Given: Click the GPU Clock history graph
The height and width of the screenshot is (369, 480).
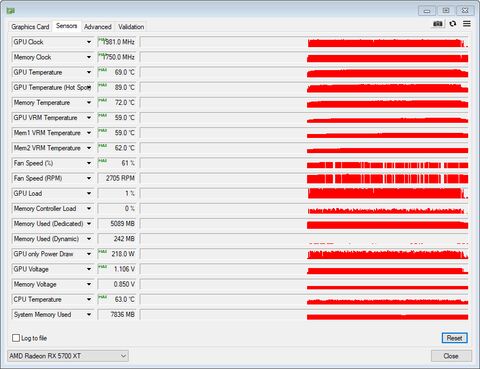Looking at the screenshot, I should click(304, 42).
